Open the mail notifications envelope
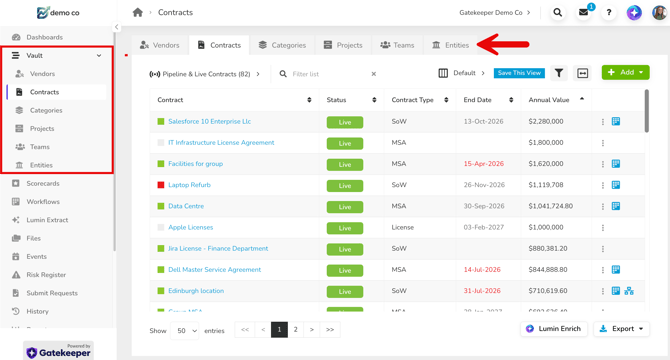 (583, 12)
